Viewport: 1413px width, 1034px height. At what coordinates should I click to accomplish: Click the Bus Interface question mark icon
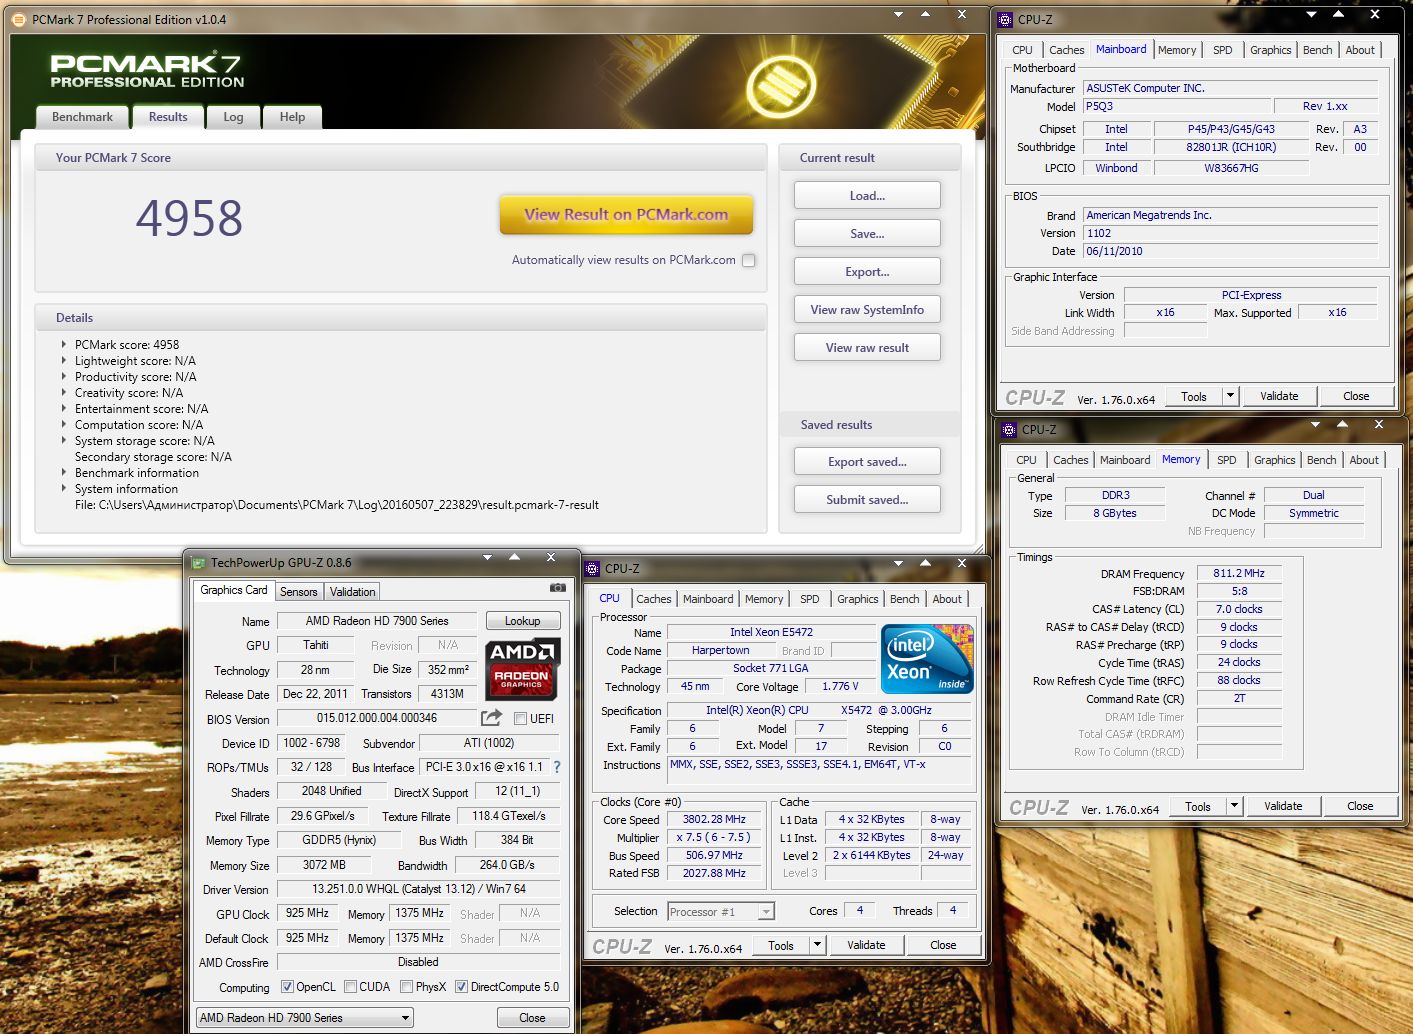(557, 767)
